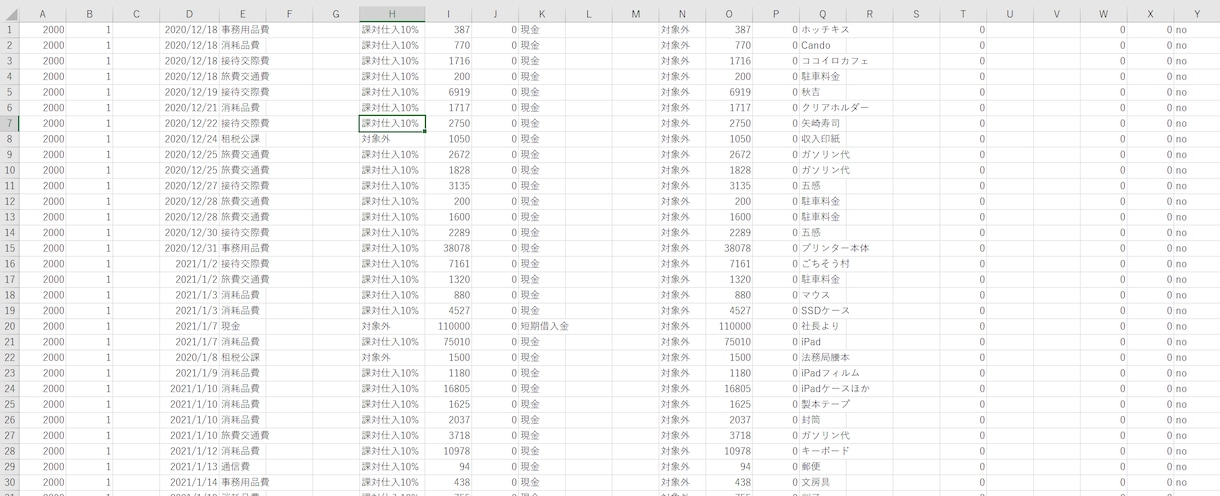Click cell containing 秋吉
The height and width of the screenshot is (496, 1220).
(x=823, y=92)
